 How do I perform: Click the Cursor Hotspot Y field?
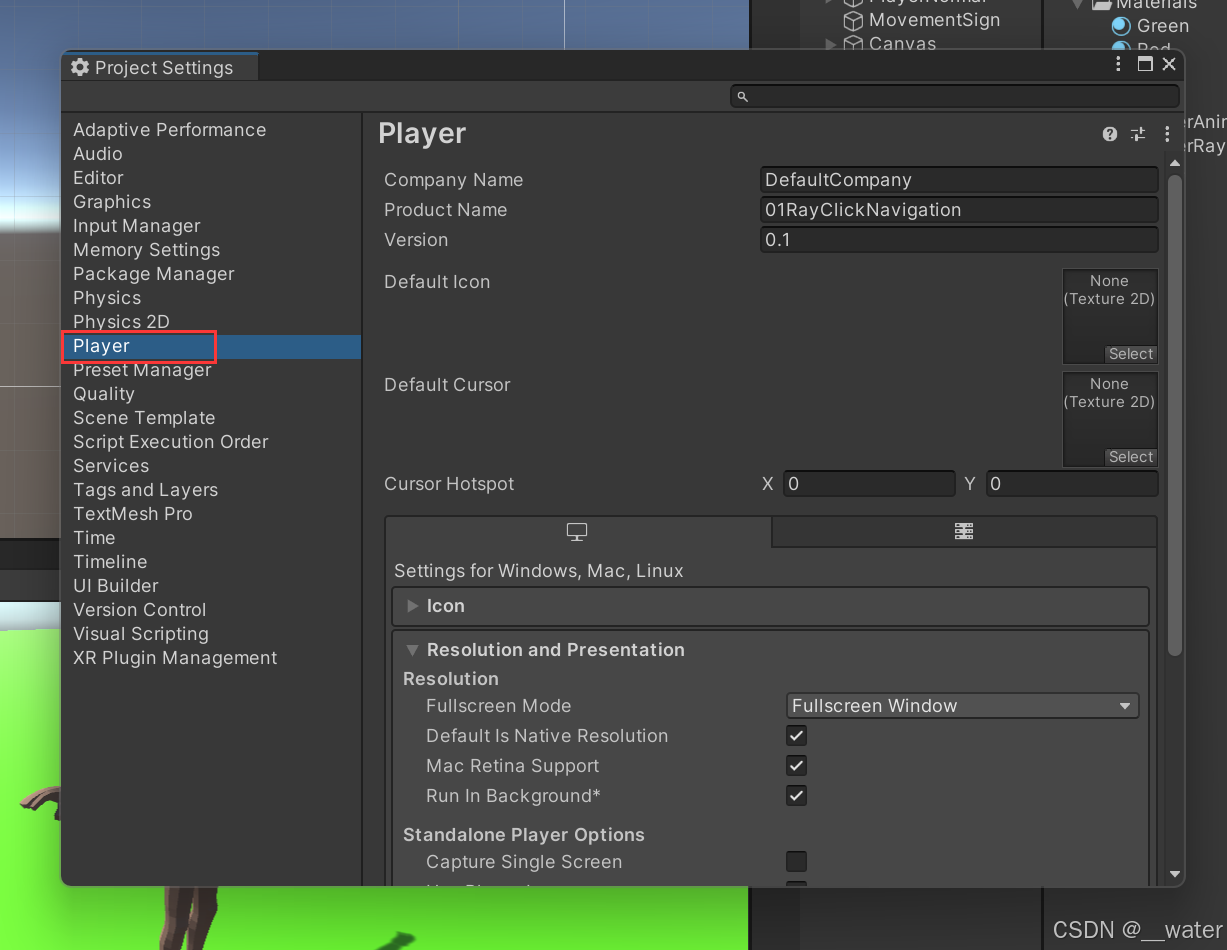coord(1072,484)
